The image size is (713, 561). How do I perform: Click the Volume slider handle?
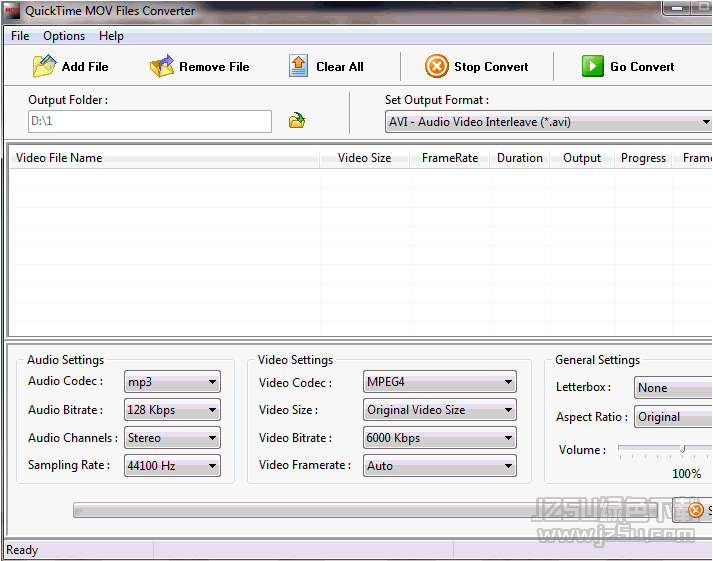(x=682, y=449)
